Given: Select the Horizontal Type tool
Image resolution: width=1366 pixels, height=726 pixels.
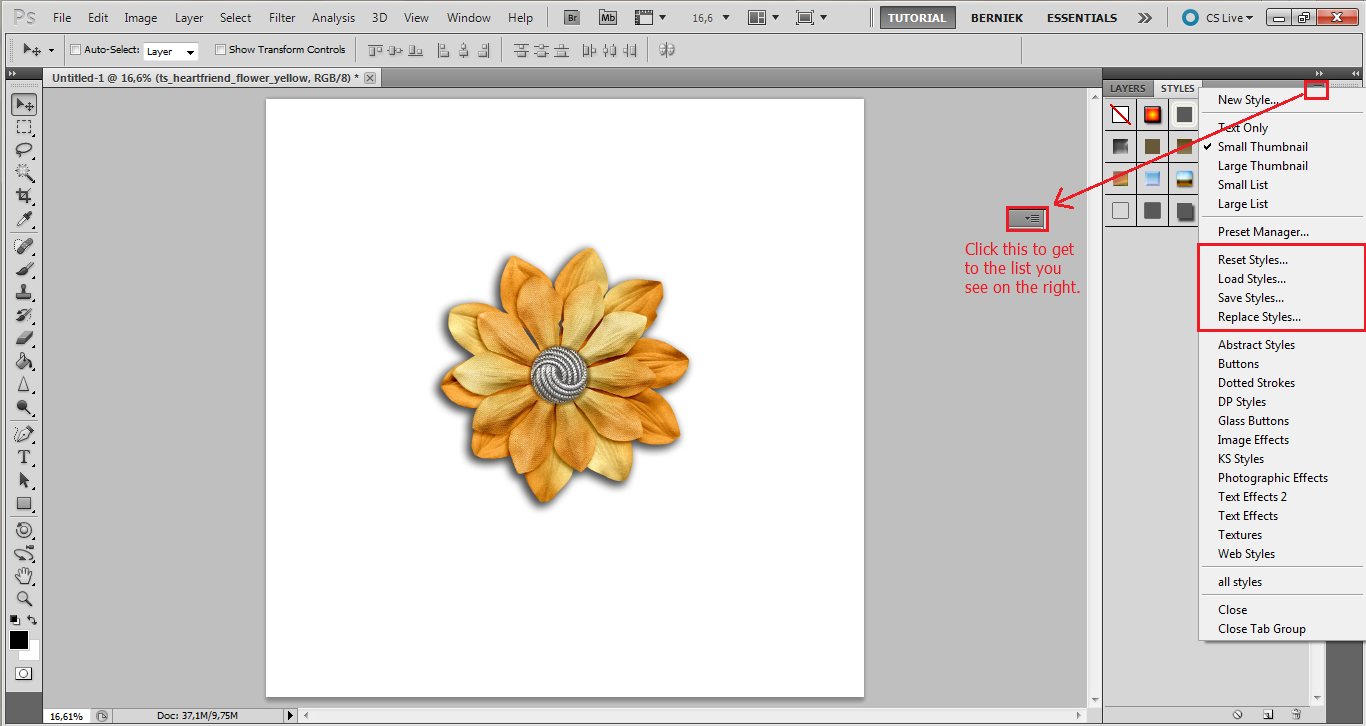Looking at the screenshot, I should coord(23,457).
